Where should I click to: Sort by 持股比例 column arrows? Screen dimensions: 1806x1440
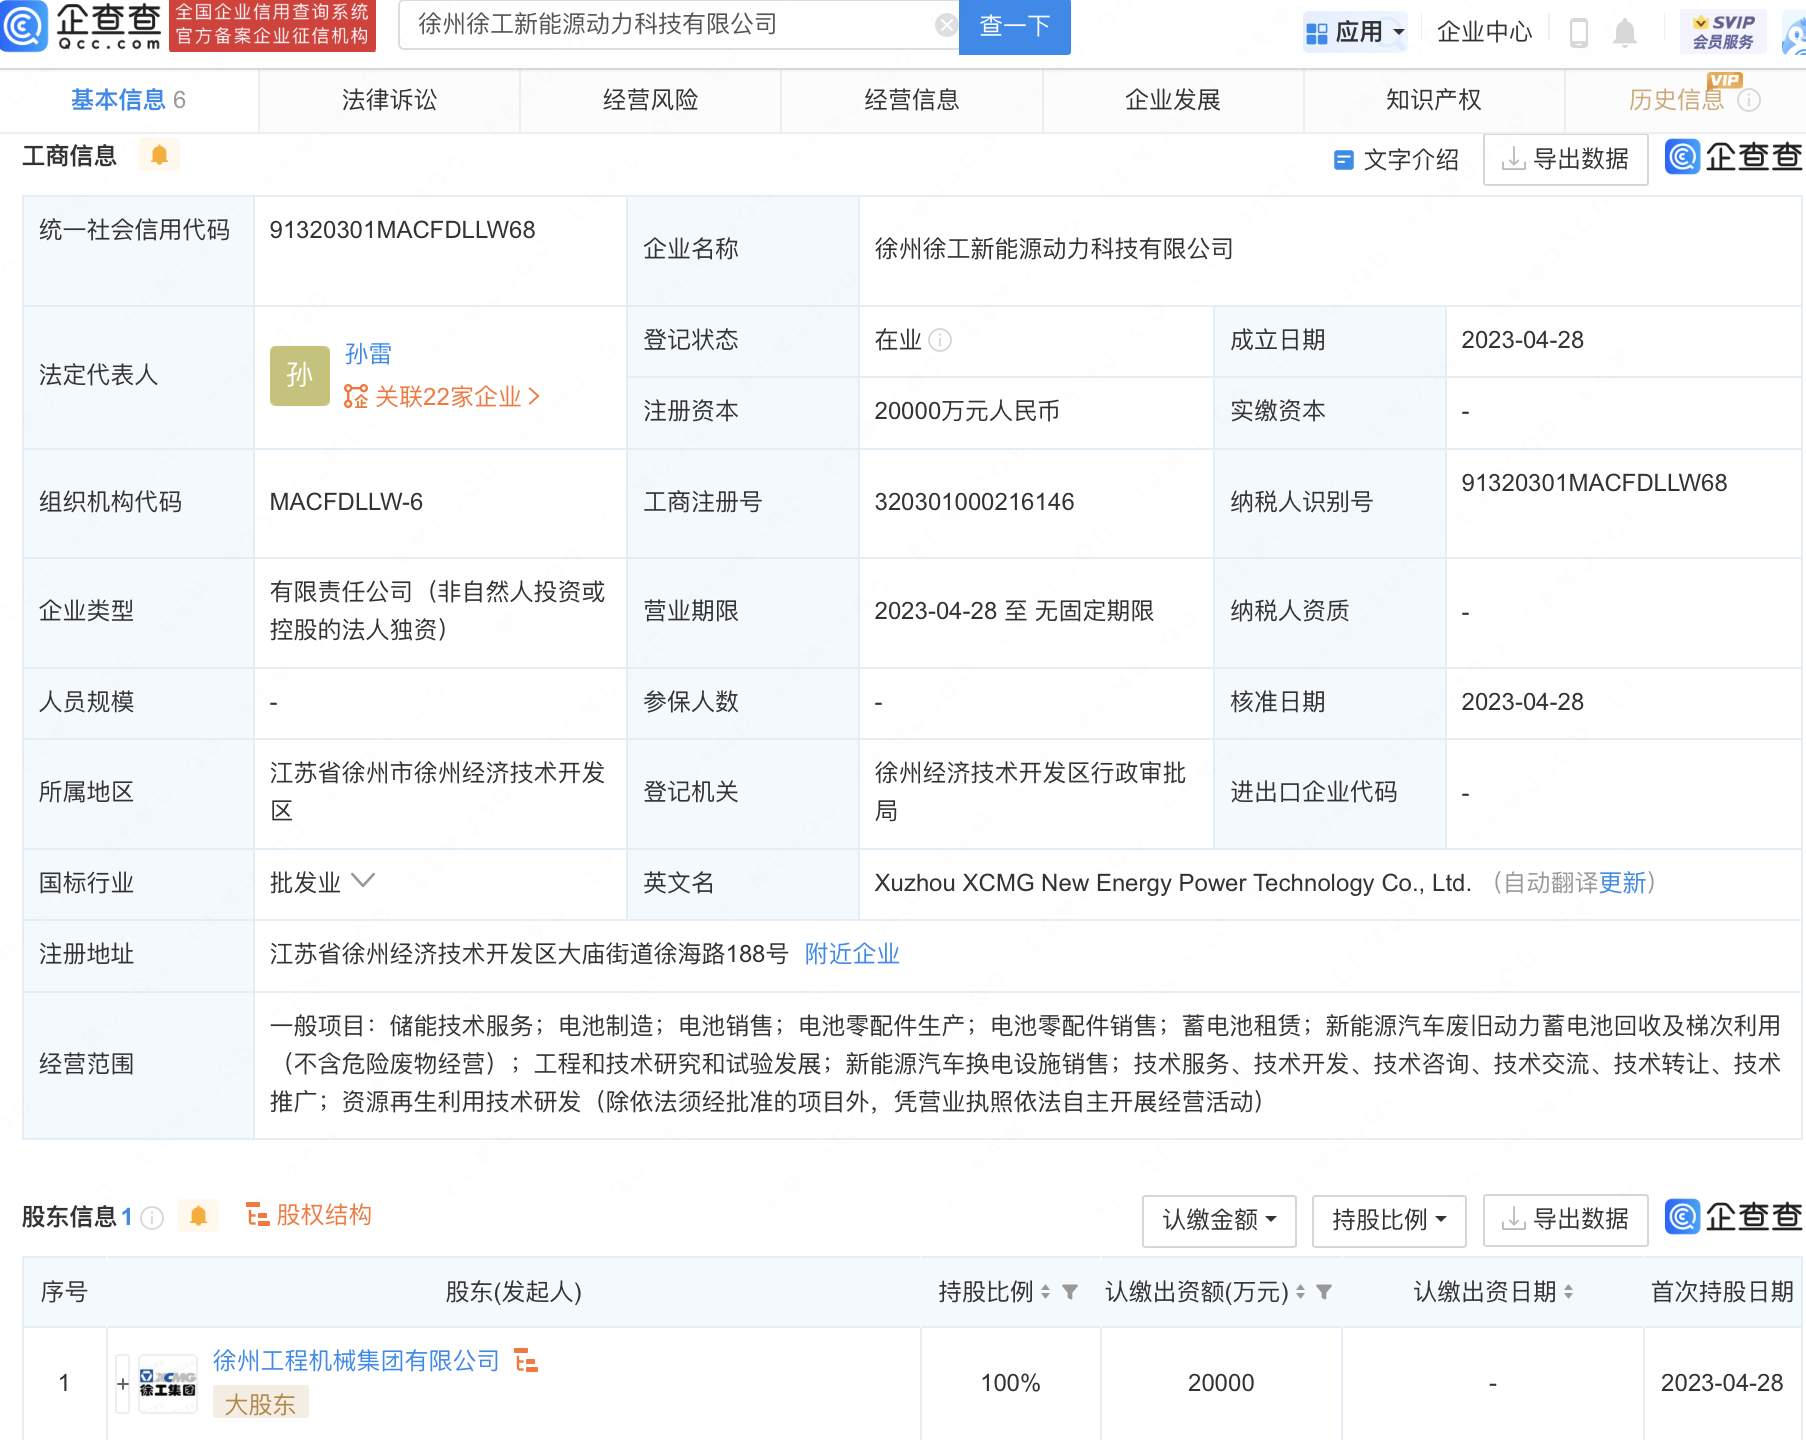[1046, 1292]
